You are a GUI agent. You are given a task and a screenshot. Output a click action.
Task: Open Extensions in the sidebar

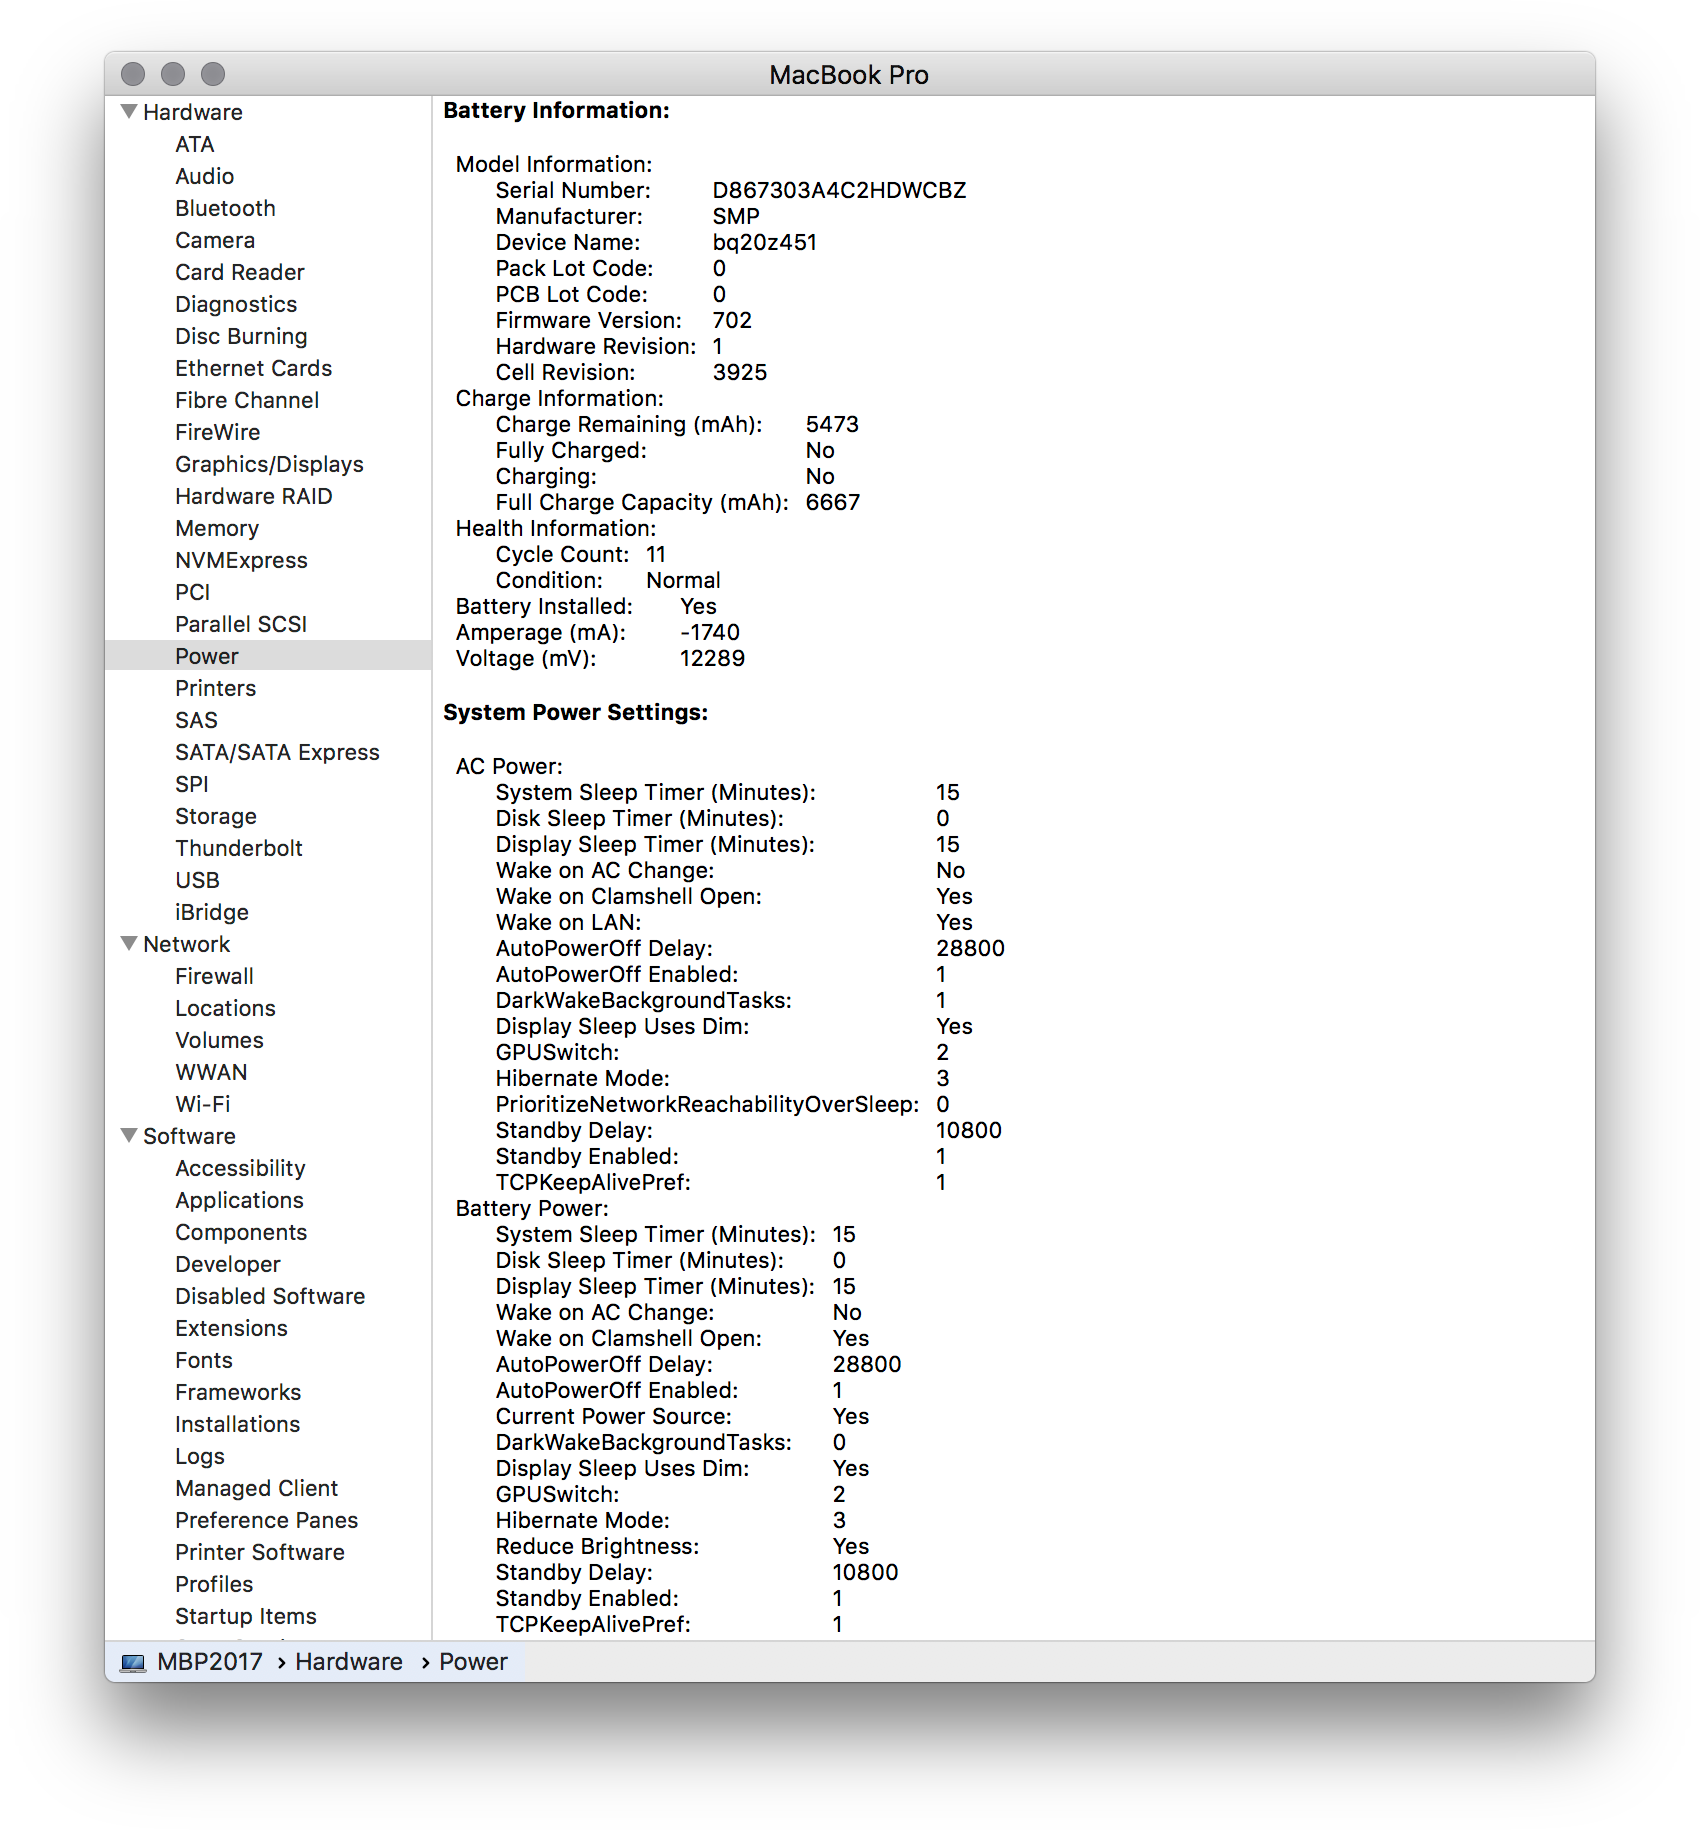[231, 1328]
